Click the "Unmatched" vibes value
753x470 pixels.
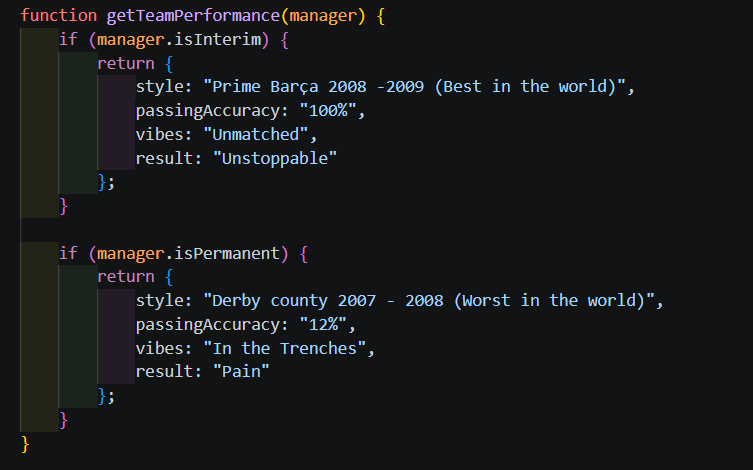click(x=256, y=134)
